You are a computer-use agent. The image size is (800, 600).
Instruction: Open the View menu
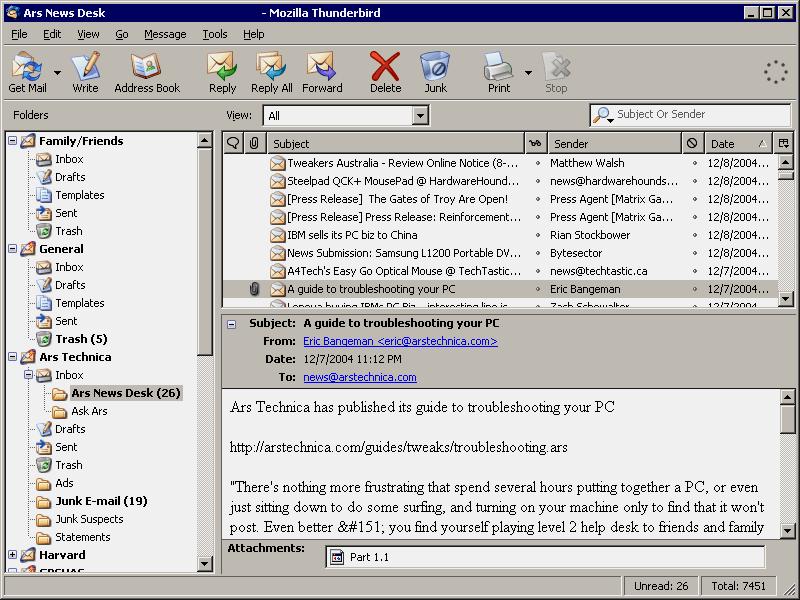88,34
